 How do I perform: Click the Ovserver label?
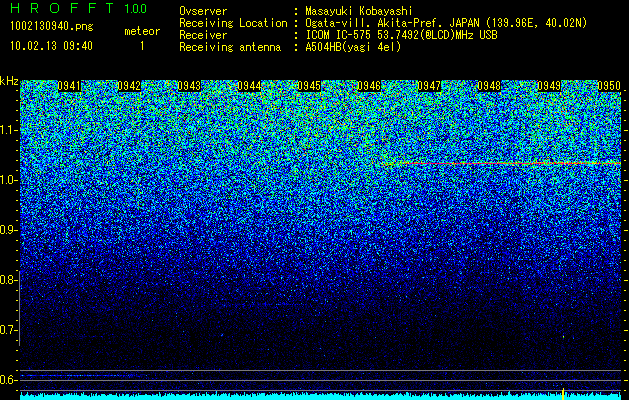click(203, 11)
